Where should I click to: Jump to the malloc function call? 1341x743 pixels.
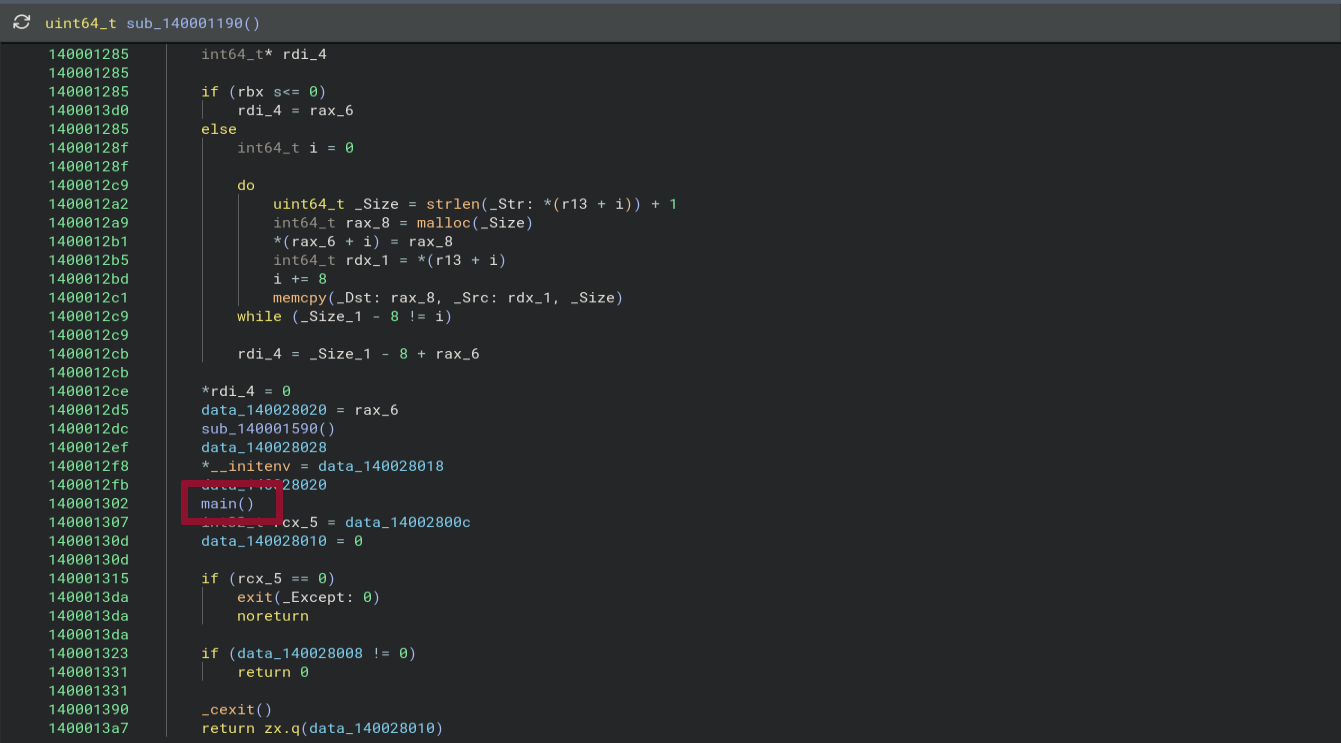point(443,223)
